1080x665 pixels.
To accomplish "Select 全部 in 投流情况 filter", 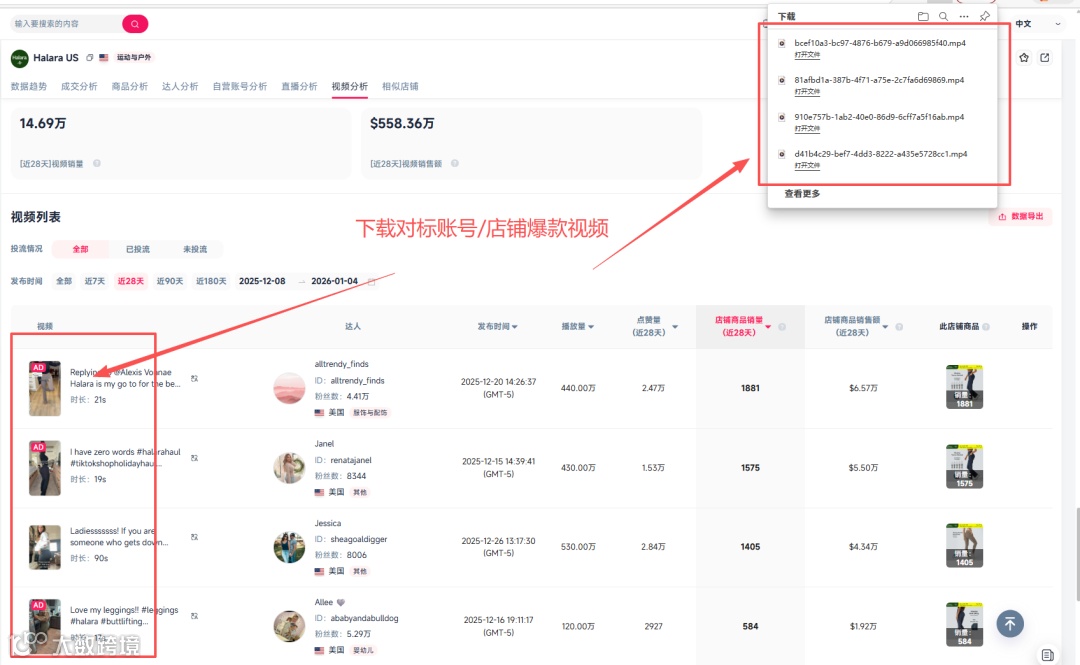I will [x=81, y=249].
